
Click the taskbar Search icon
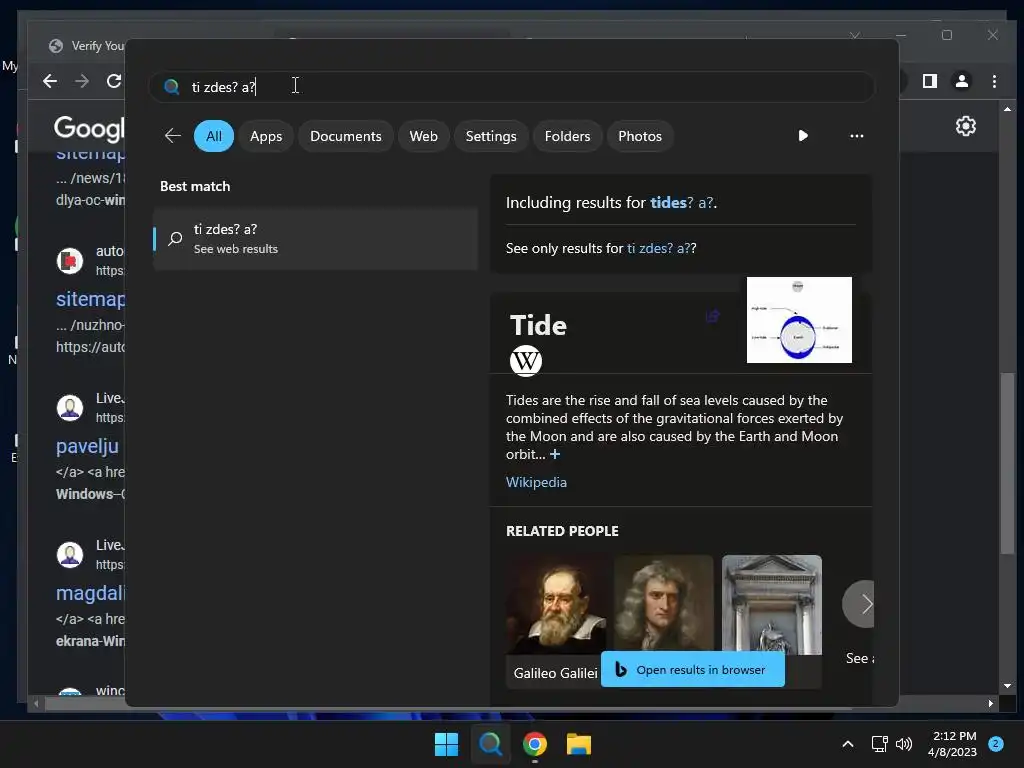(490, 744)
